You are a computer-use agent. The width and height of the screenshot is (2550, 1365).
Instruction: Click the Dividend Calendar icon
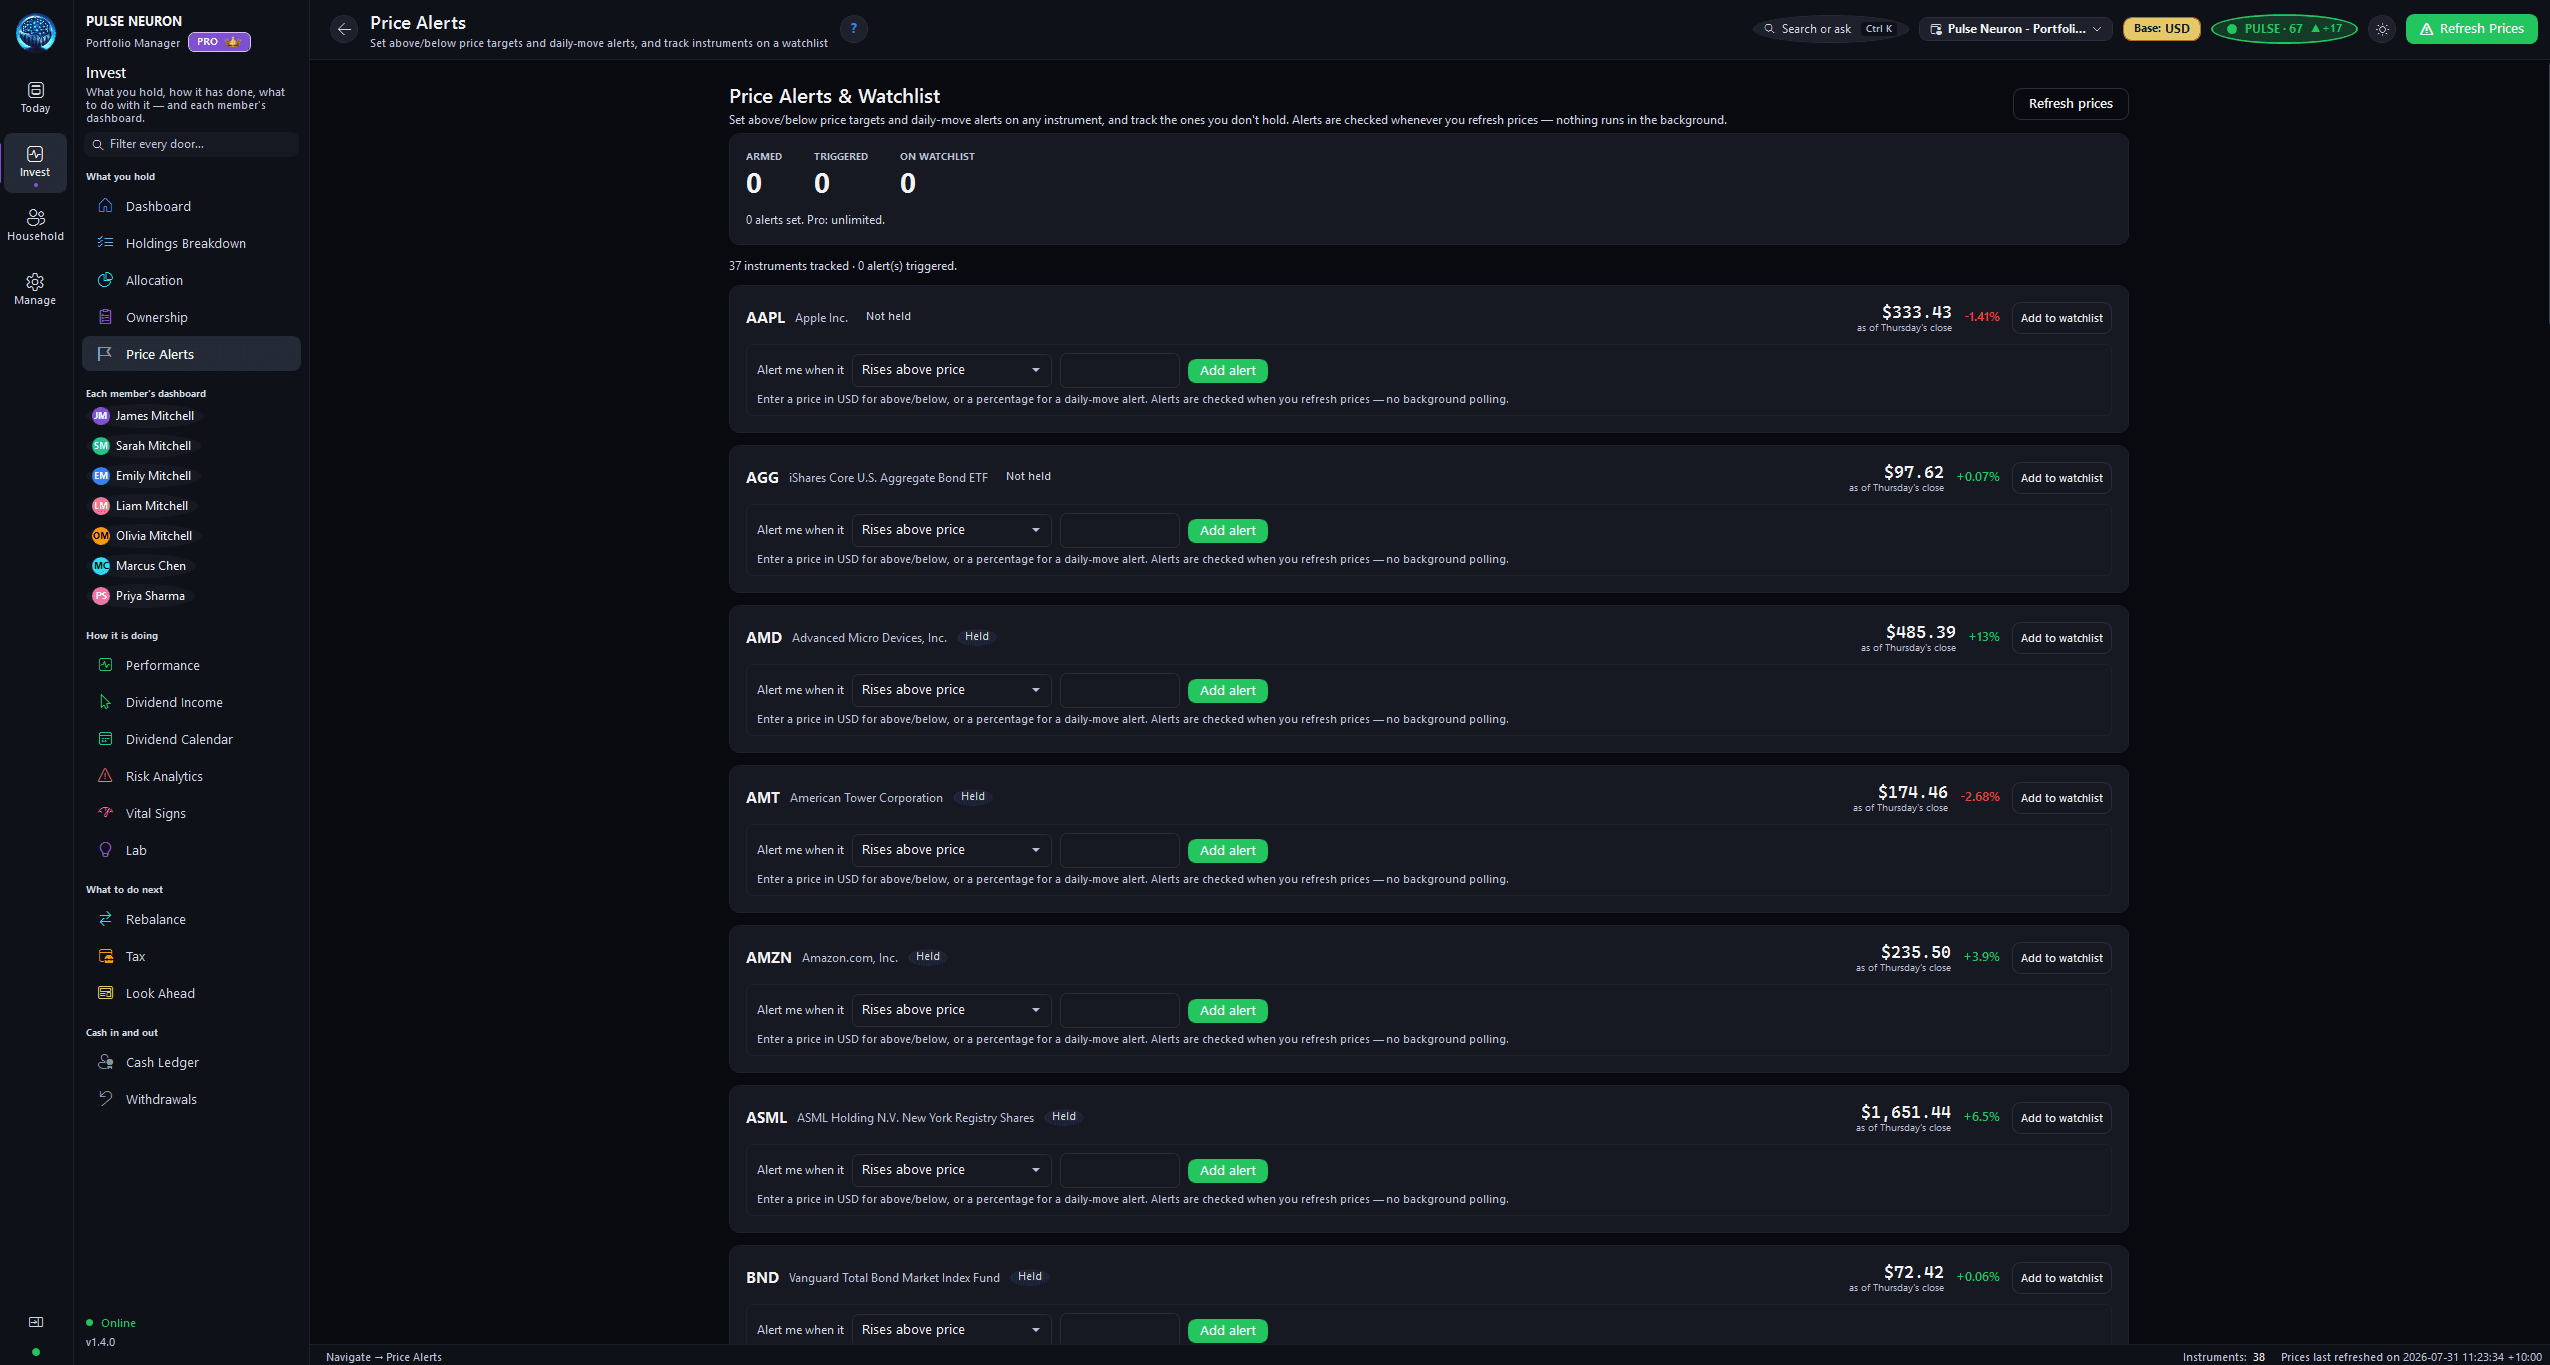105,739
